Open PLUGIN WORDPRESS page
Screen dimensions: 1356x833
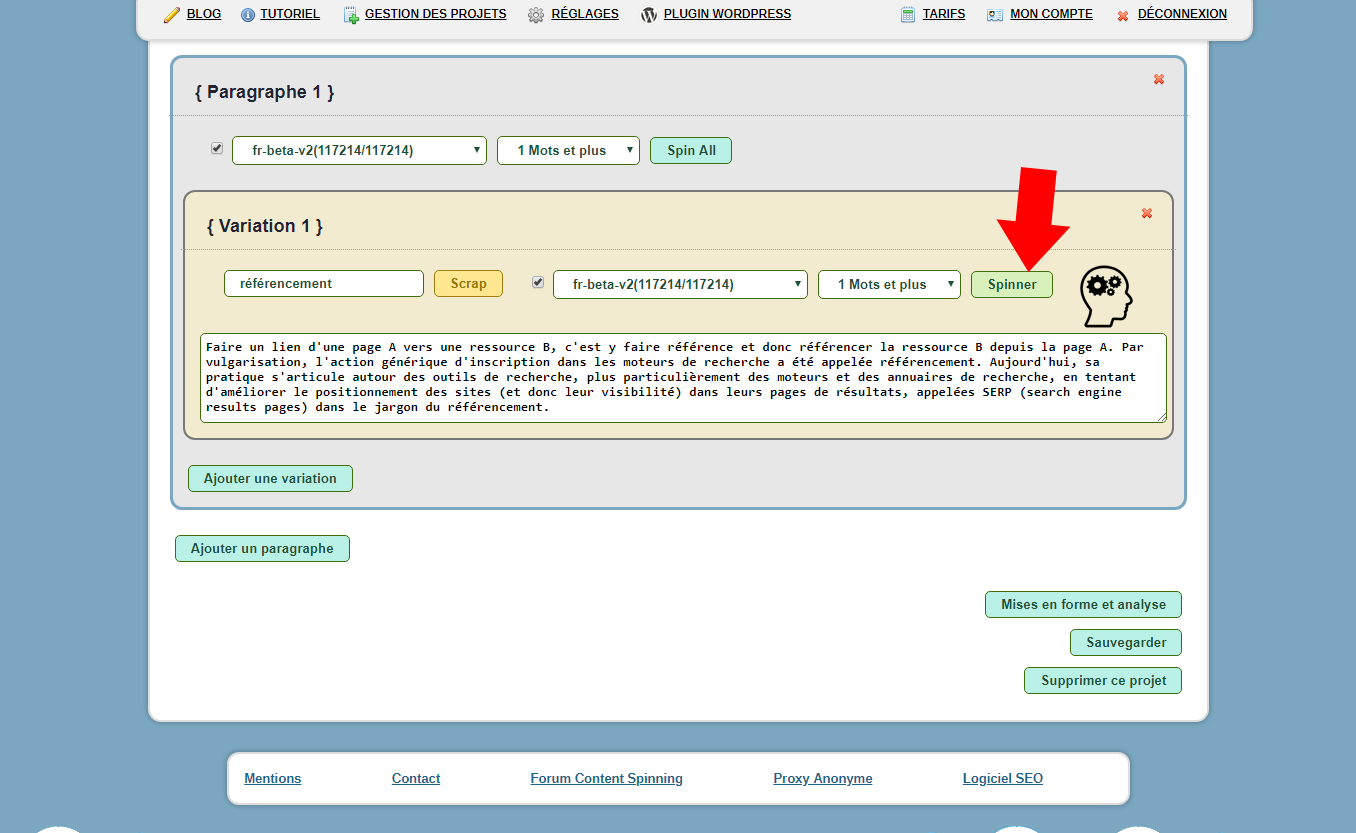point(727,14)
